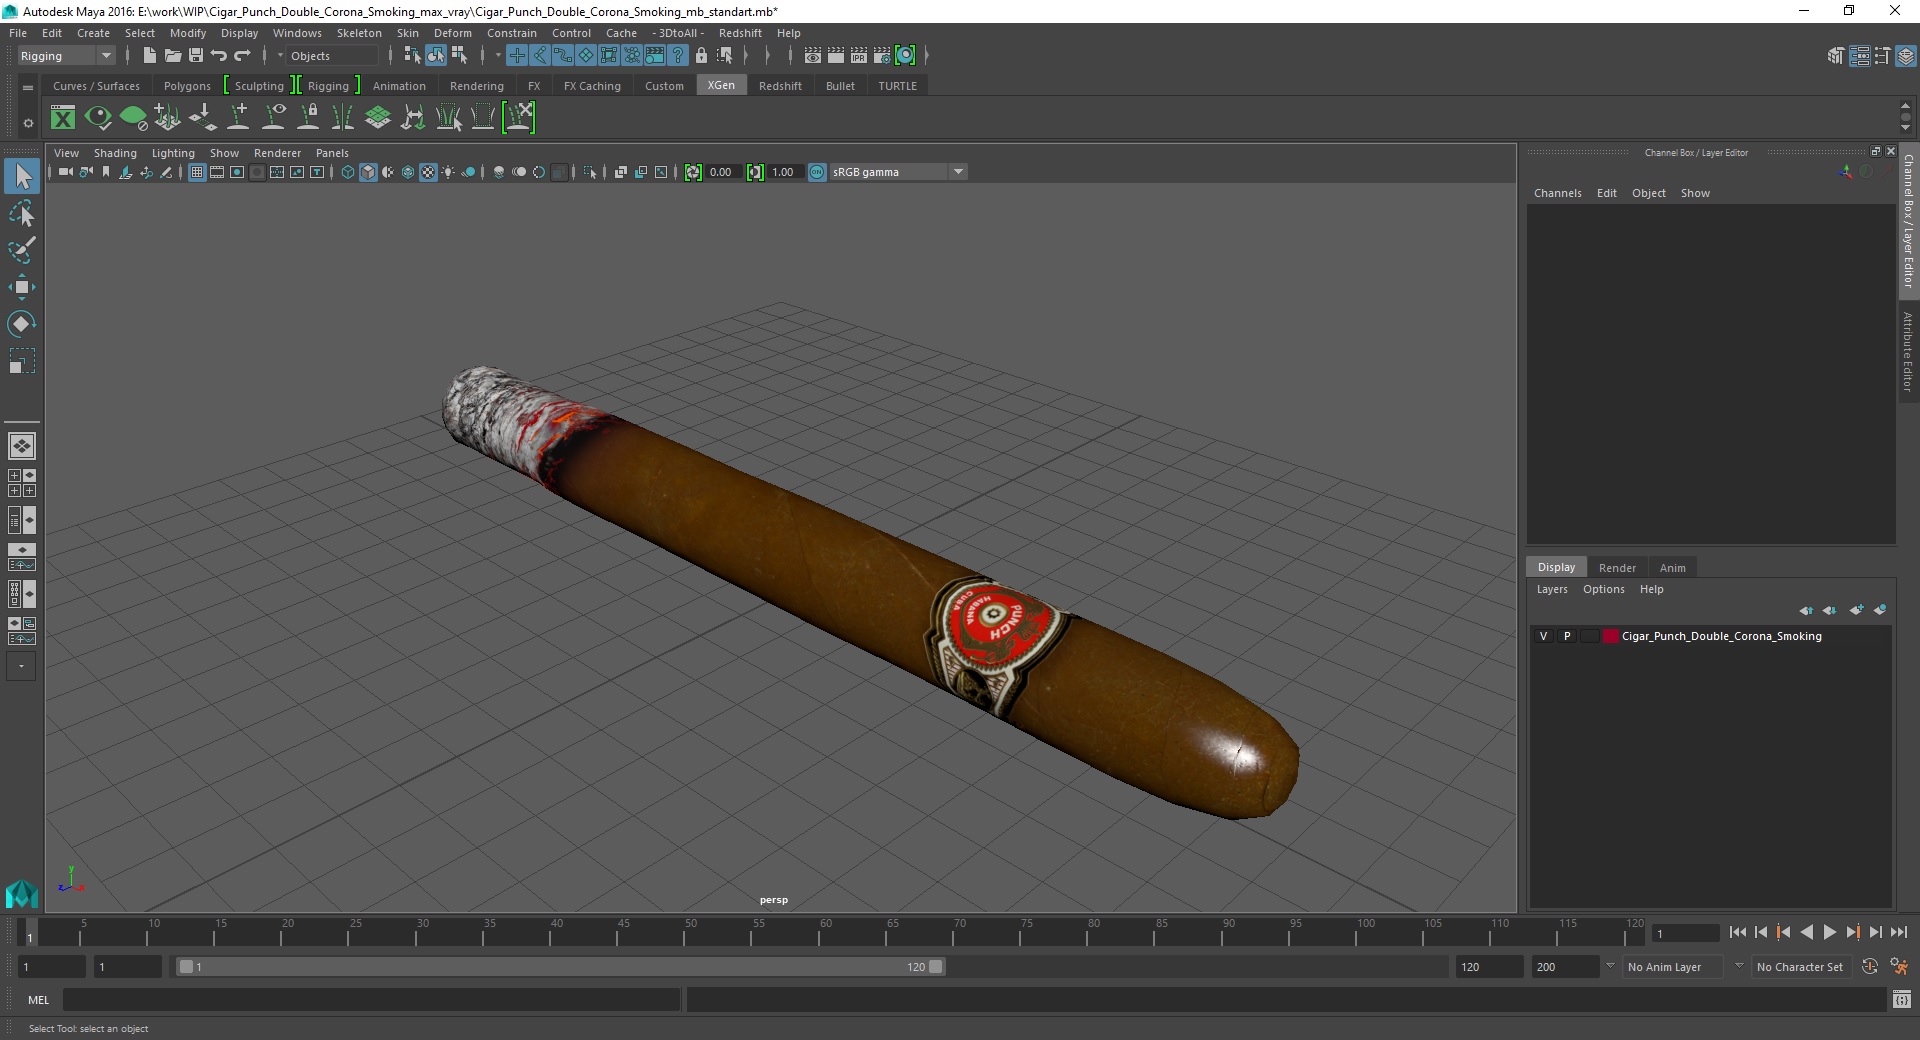Open viewport Shading menu

coord(115,153)
